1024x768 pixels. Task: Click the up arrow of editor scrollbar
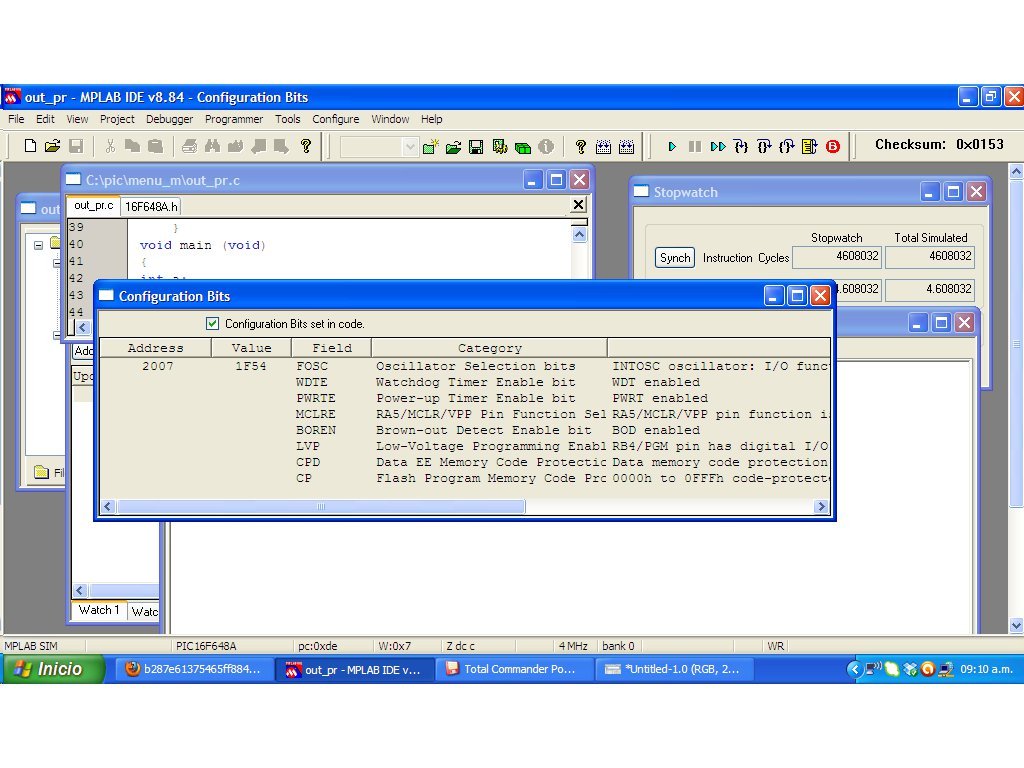(x=579, y=234)
